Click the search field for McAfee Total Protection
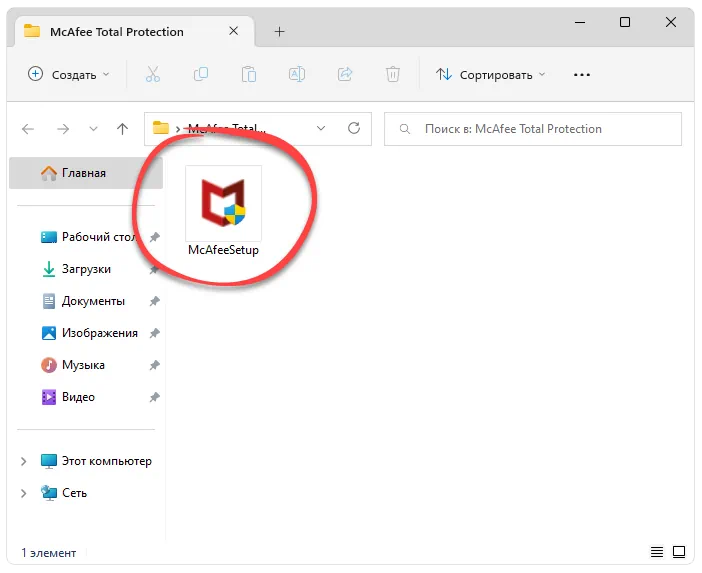The width and height of the screenshot is (702, 573). 533,129
